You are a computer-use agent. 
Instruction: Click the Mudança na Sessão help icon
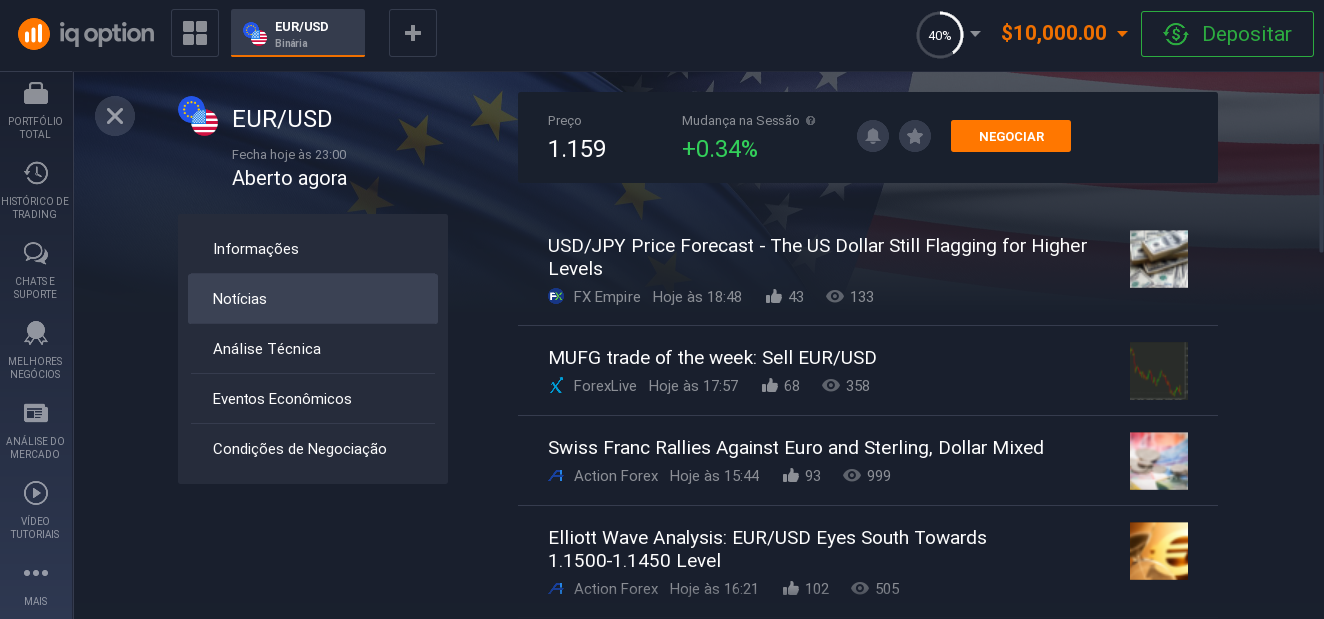(x=811, y=121)
